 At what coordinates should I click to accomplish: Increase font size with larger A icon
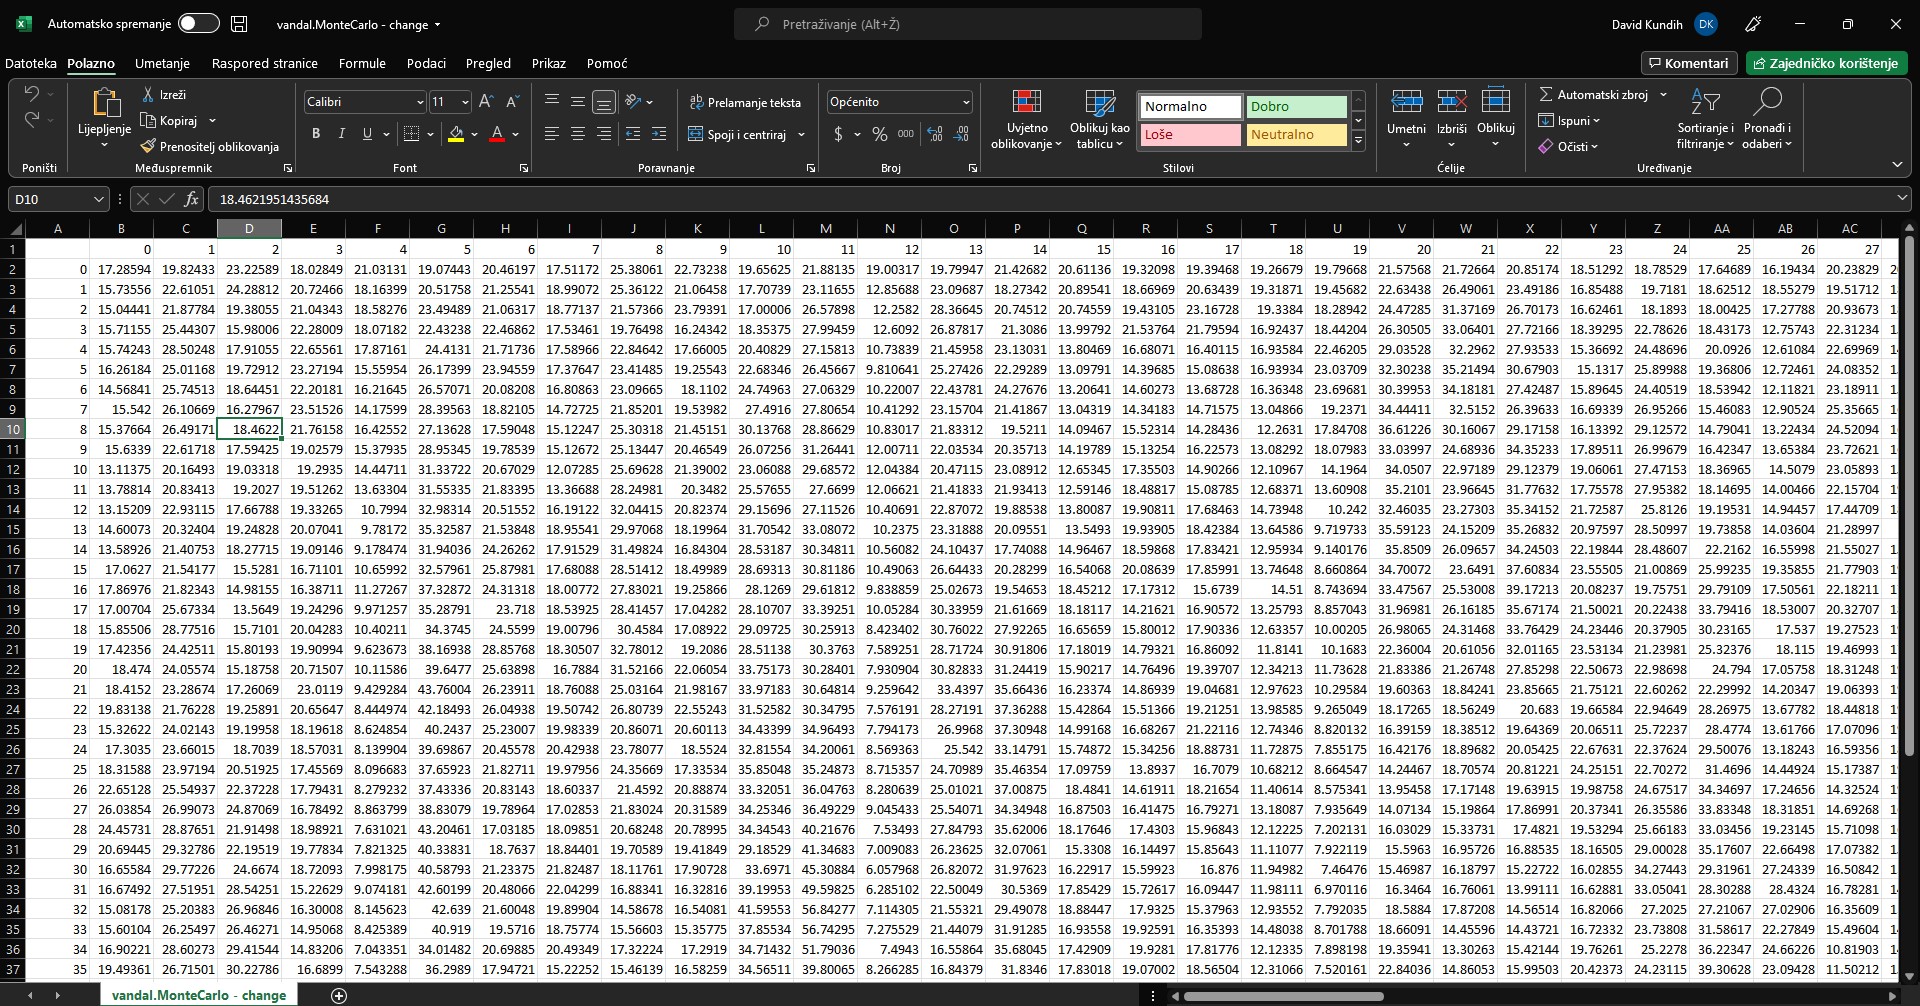pos(486,102)
